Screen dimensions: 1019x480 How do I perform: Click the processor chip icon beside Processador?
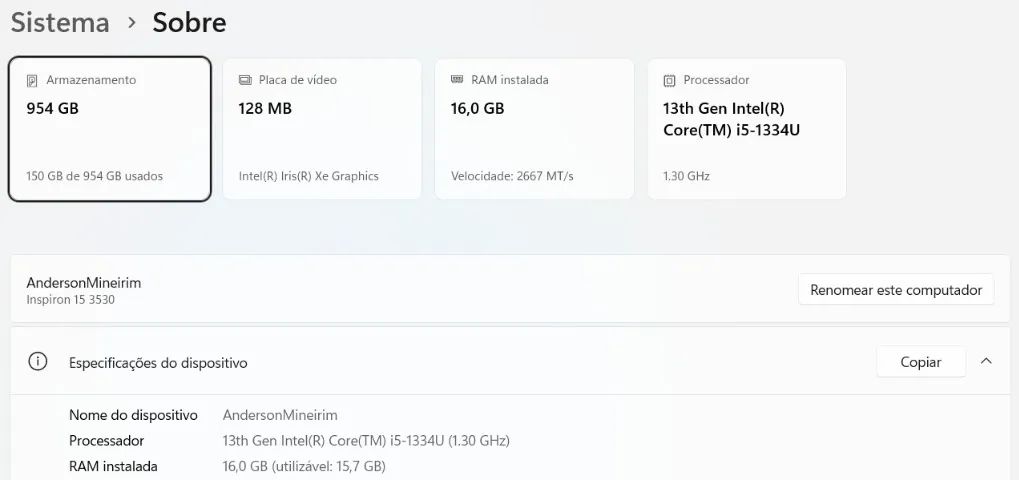pos(669,81)
